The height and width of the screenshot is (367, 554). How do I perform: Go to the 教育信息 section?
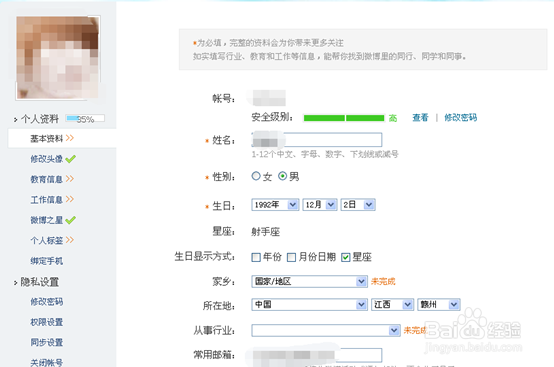pyautogui.click(x=47, y=179)
